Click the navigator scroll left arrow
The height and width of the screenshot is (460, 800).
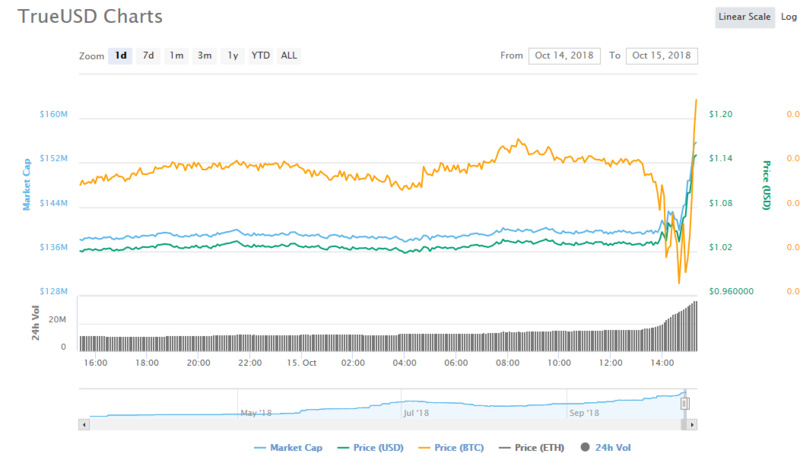click(84, 424)
